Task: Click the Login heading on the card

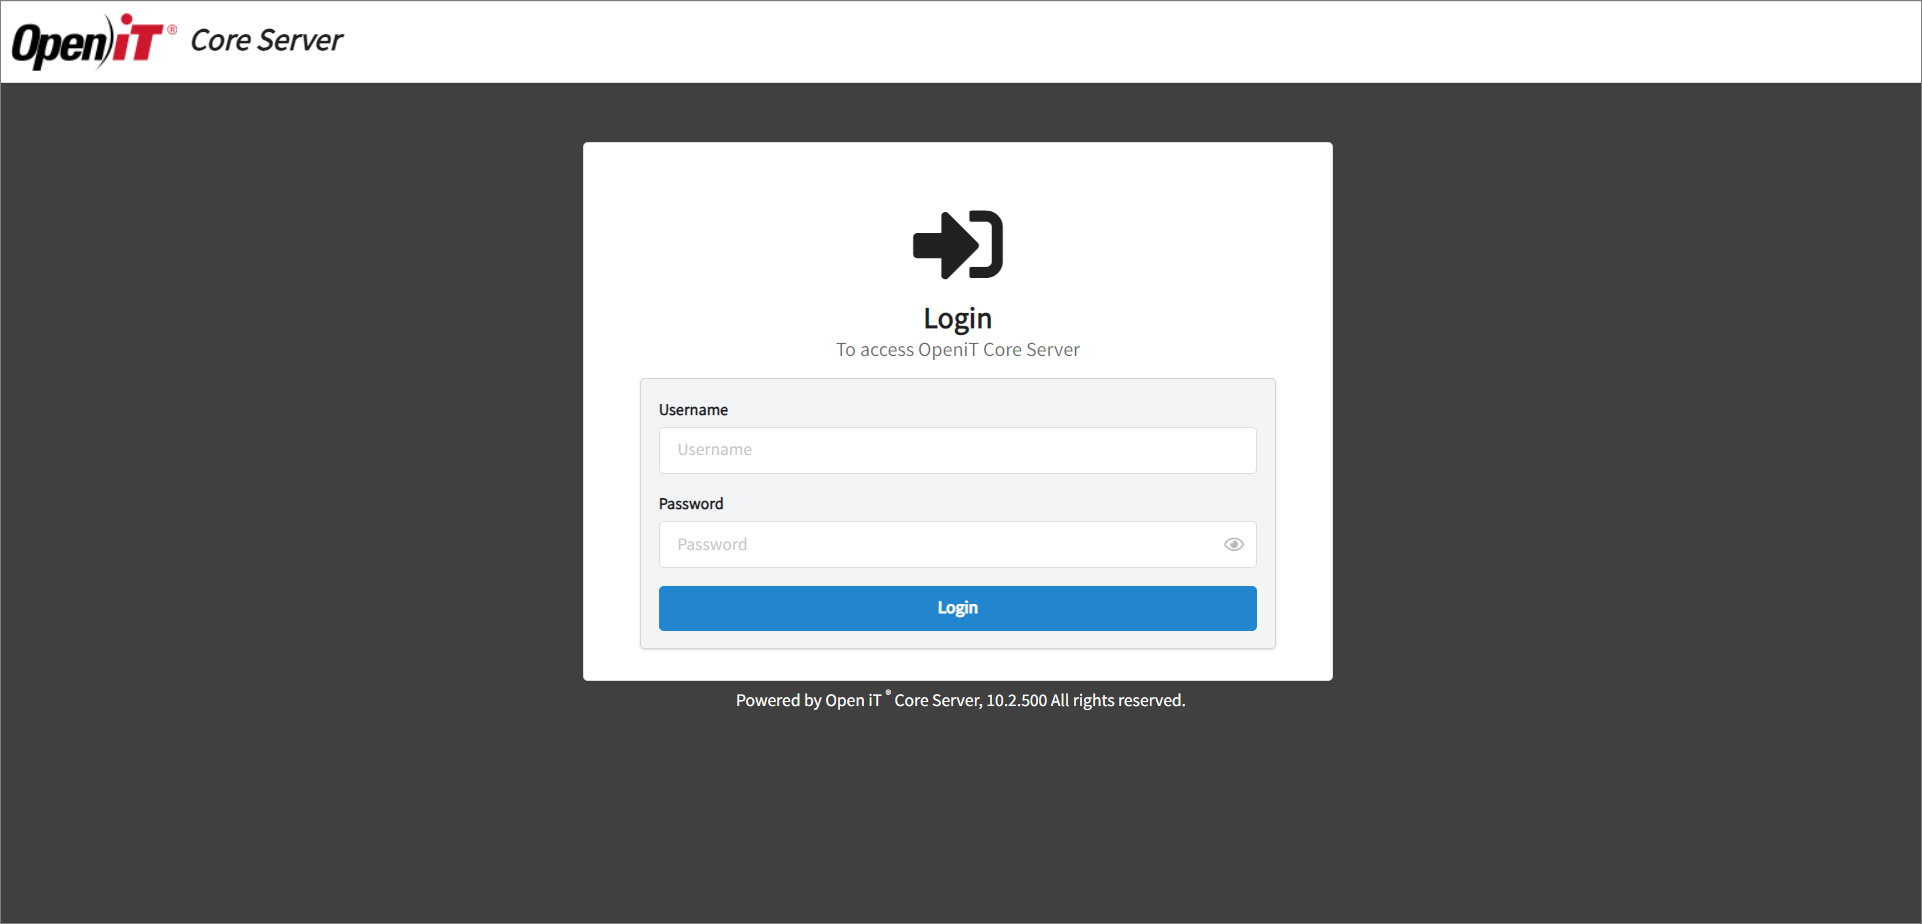Action: [x=957, y=318]
